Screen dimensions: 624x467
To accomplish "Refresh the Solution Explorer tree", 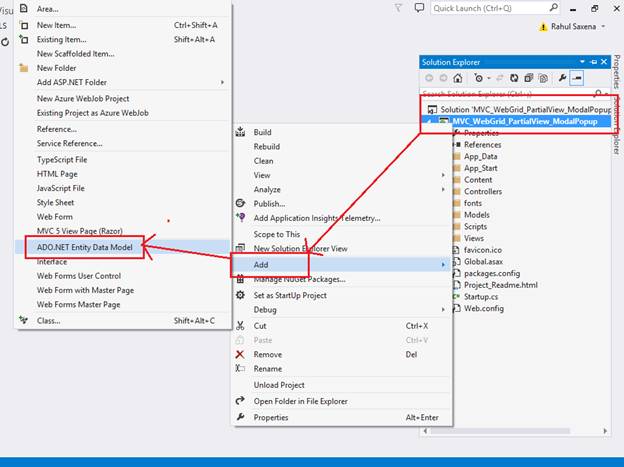I will (x=514, y=78).
